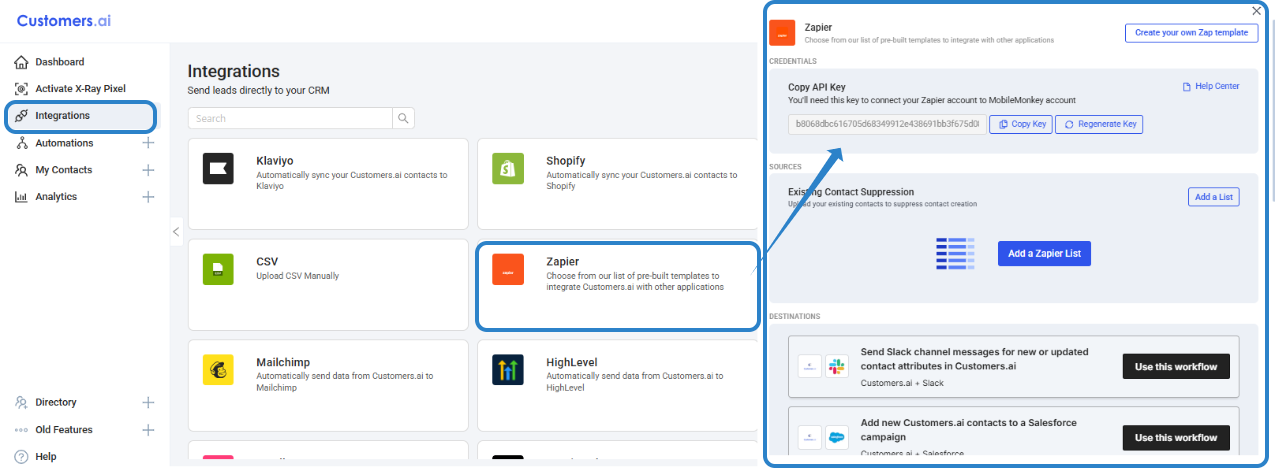The width and height of the screenshot is (1275, 471).
Task: Expand Old Features with its plus icon
Action: click(x=148, y=430)
